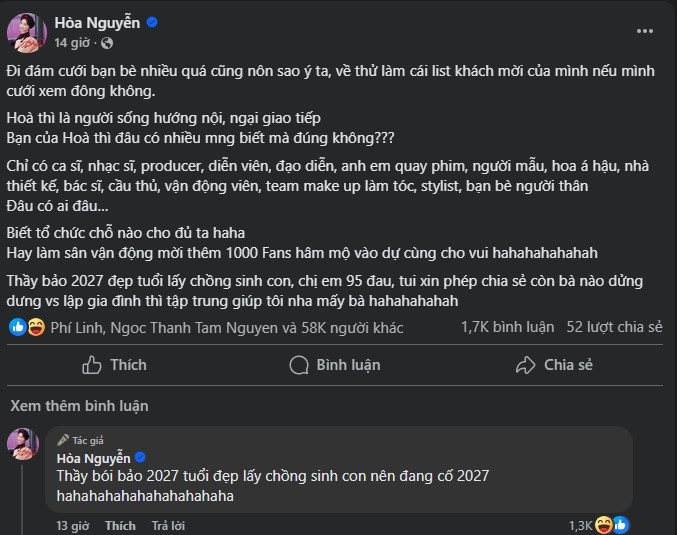Click the Bình luận speech bubble icon
Image resolution: width=677 pixels, height=535 pixels.
click(x=298, y=365)
